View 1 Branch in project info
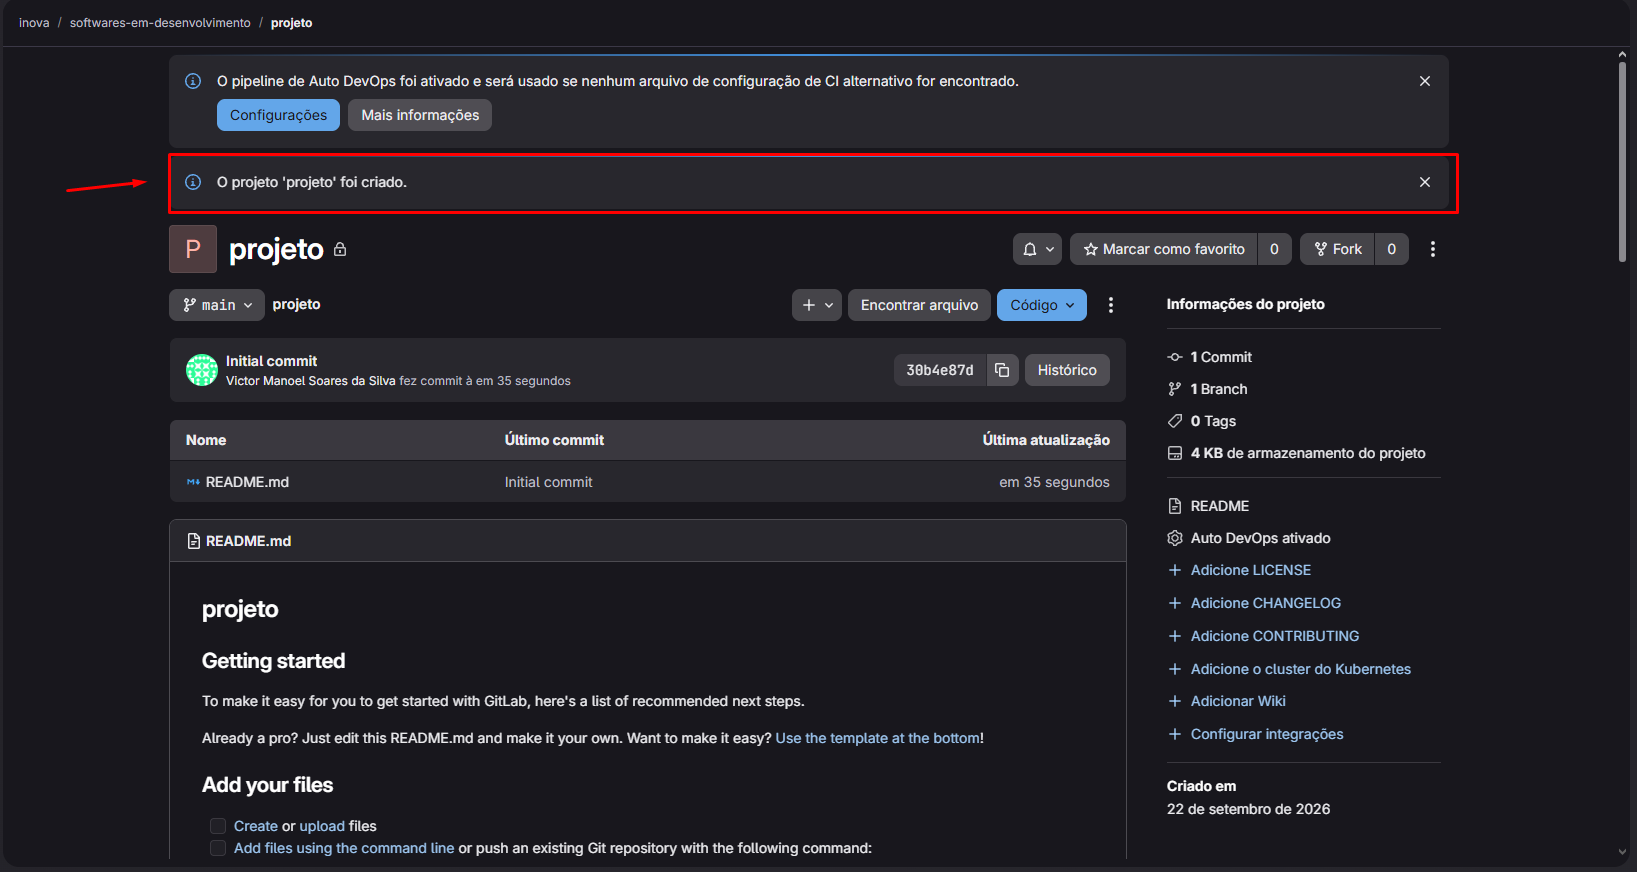The image size is (1637, 872). click(x=1219, y=389)
